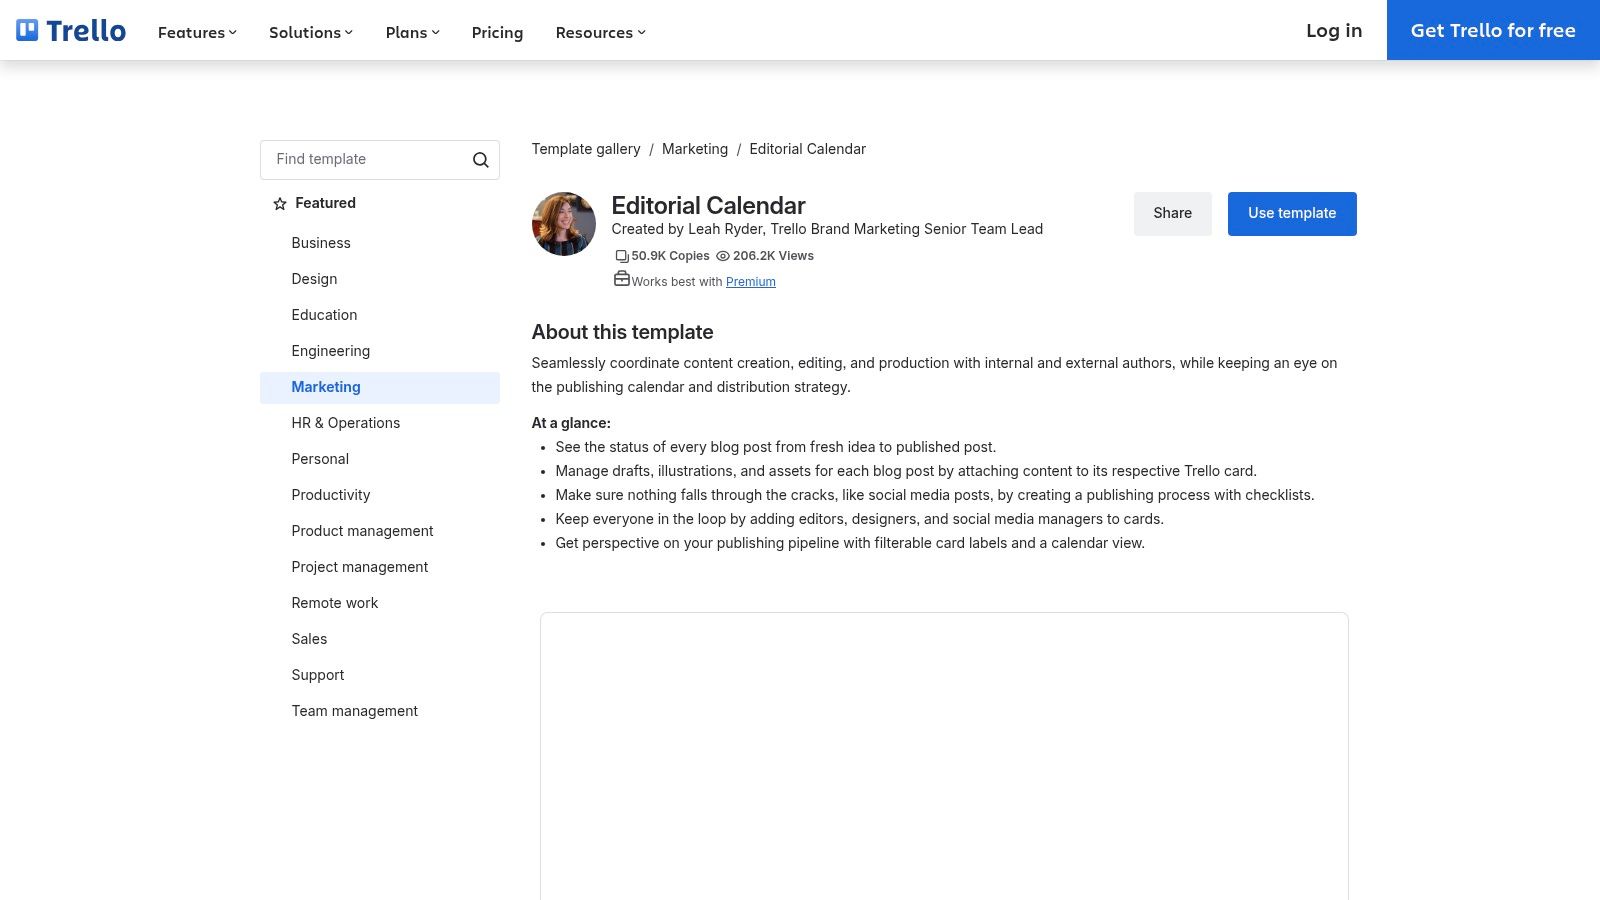Expand the Plans dropdown

[x=412, y=33]
